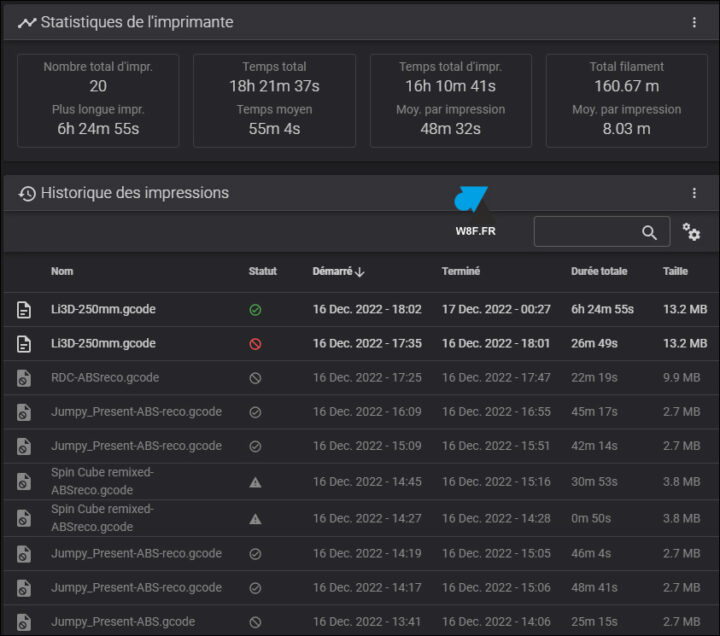Select Jumpy_Present-ABS-reco.gcode name started 16:09
This screenshot has width=720, height=636.
pyautogui.click(x=136, y=411)
